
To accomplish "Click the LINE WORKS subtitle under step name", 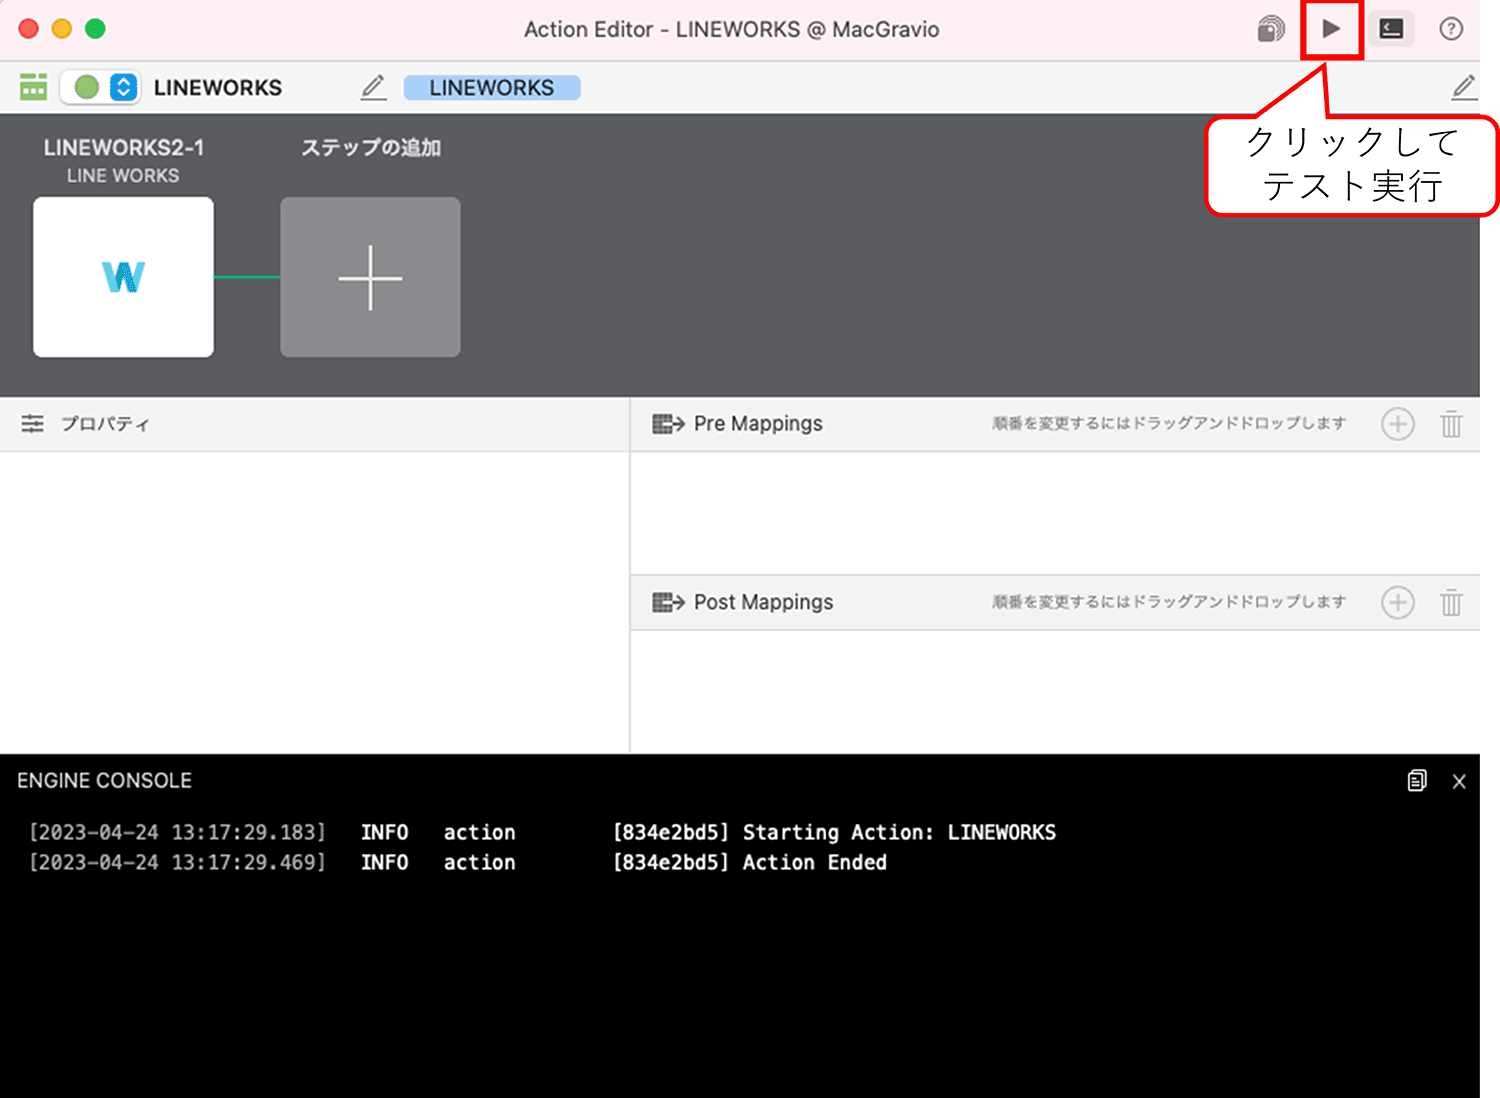I will point(123,176).
